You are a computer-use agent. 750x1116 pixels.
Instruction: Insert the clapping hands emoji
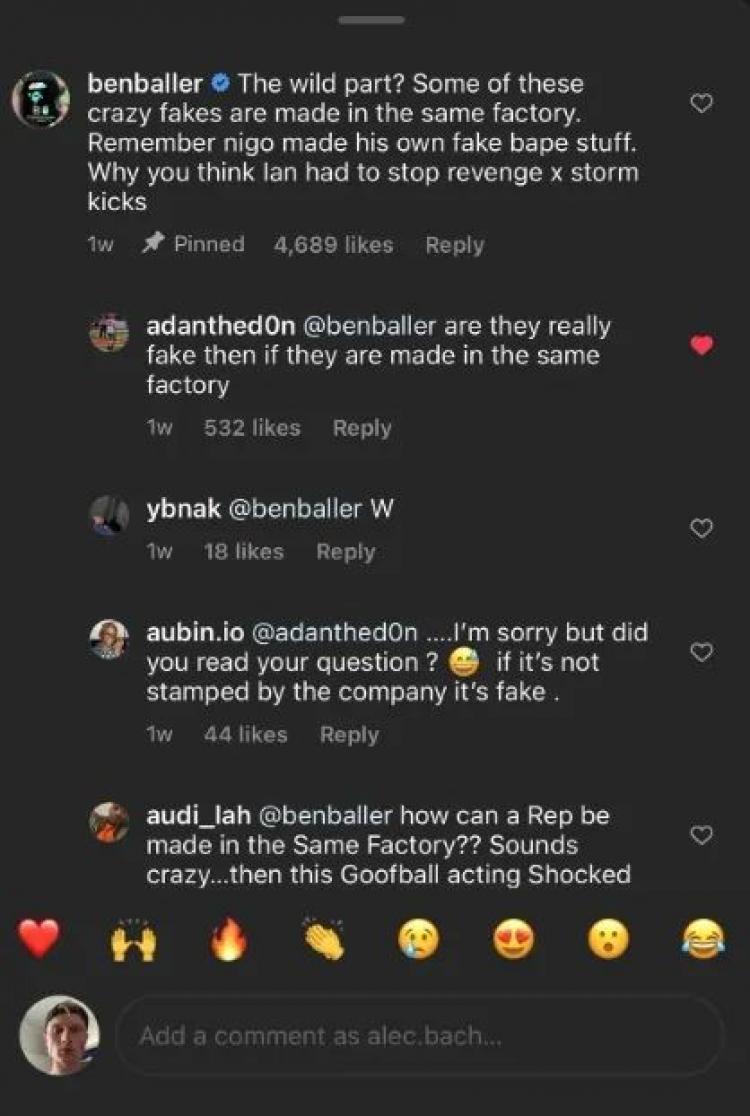323,939
